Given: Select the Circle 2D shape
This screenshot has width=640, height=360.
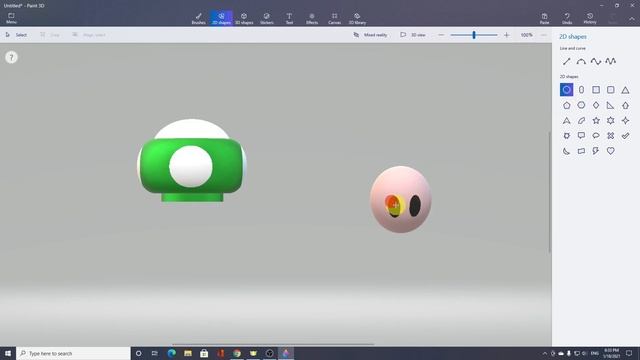Looking at the screenshot, I should click(567, 90).
